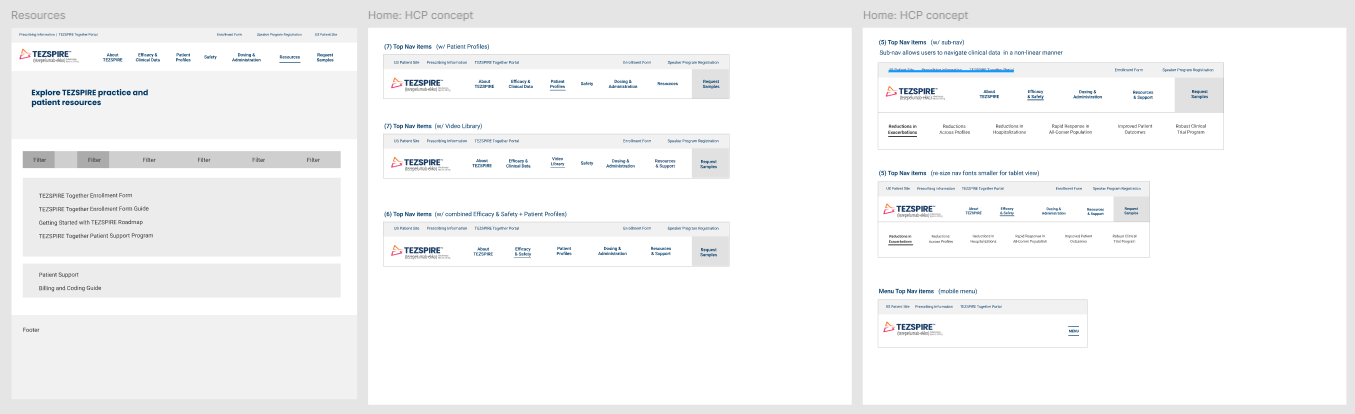This screenshot has height=414, width=1355.
Task: Click Request Samples in the 6-item nav variant
Action: coord(710,251)
